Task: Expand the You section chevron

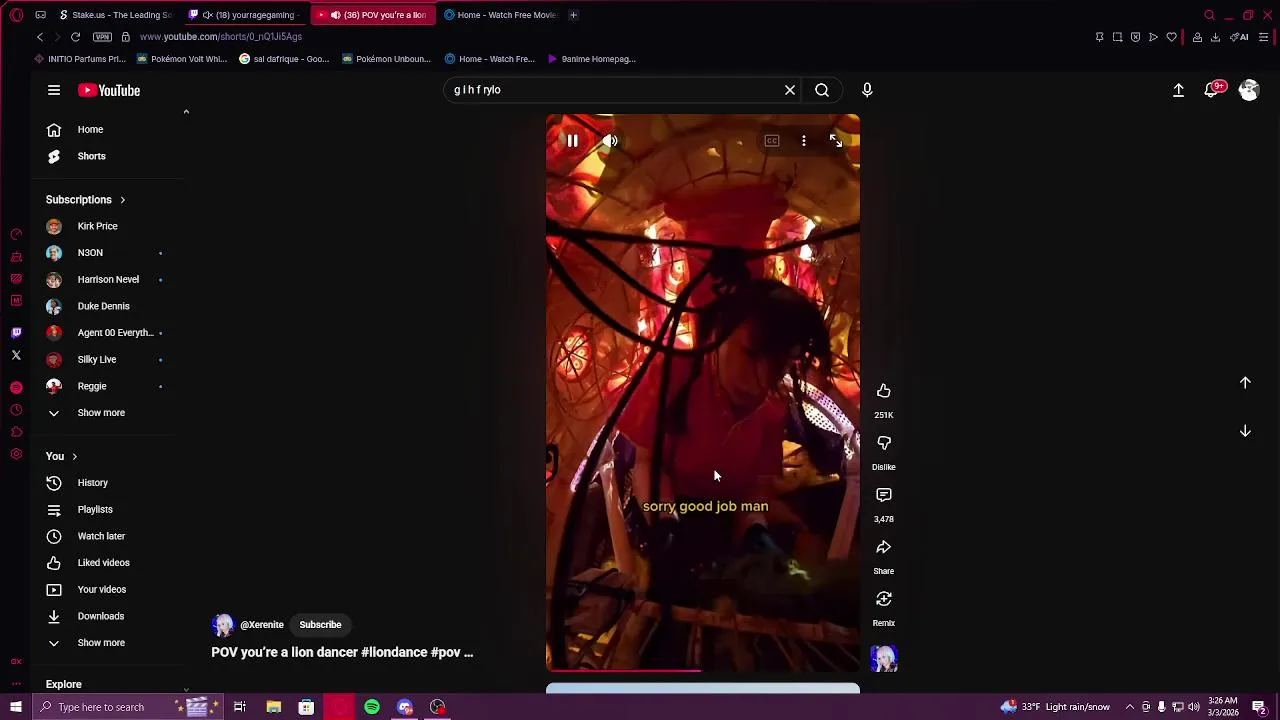Action: tap(74, 457)
